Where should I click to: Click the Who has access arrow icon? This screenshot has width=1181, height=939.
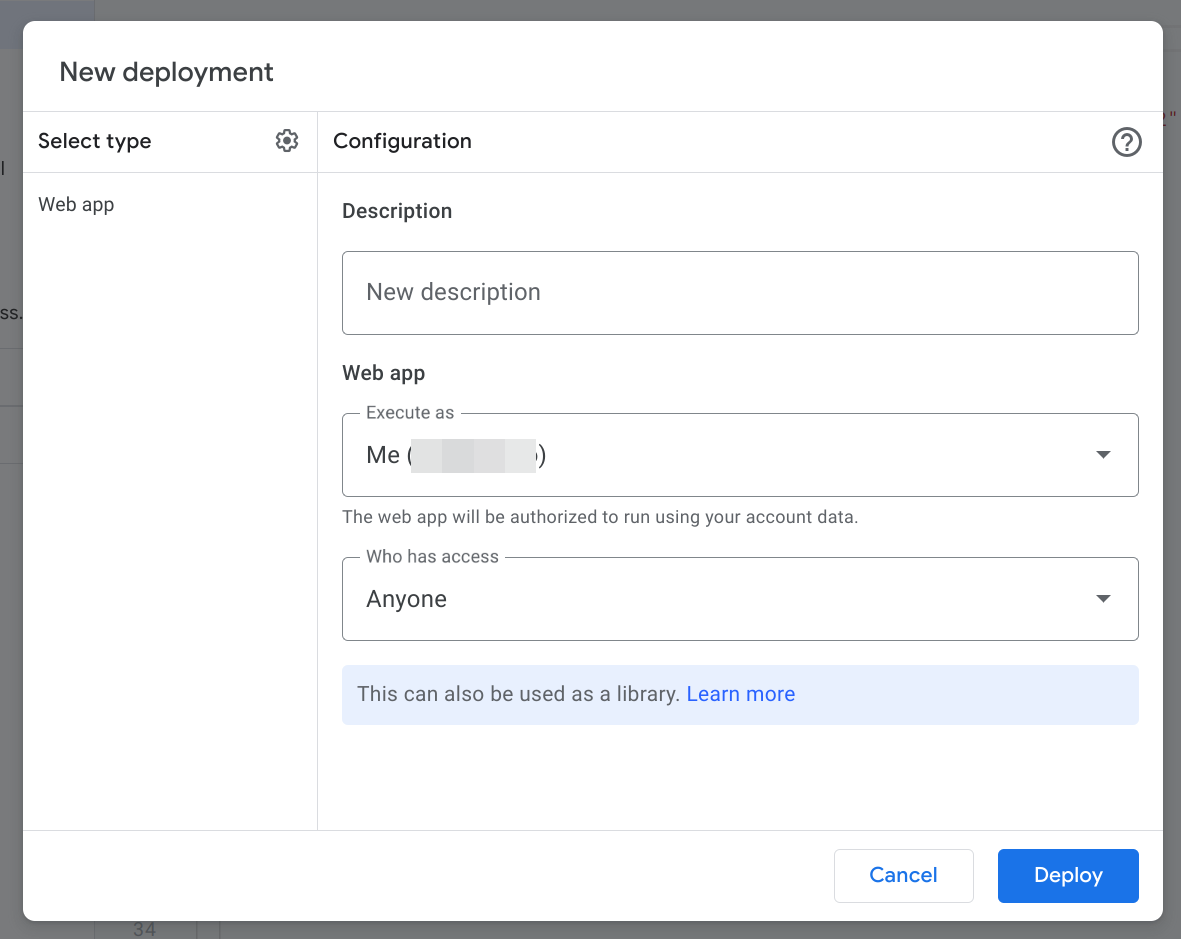[x=1103, y=599]
